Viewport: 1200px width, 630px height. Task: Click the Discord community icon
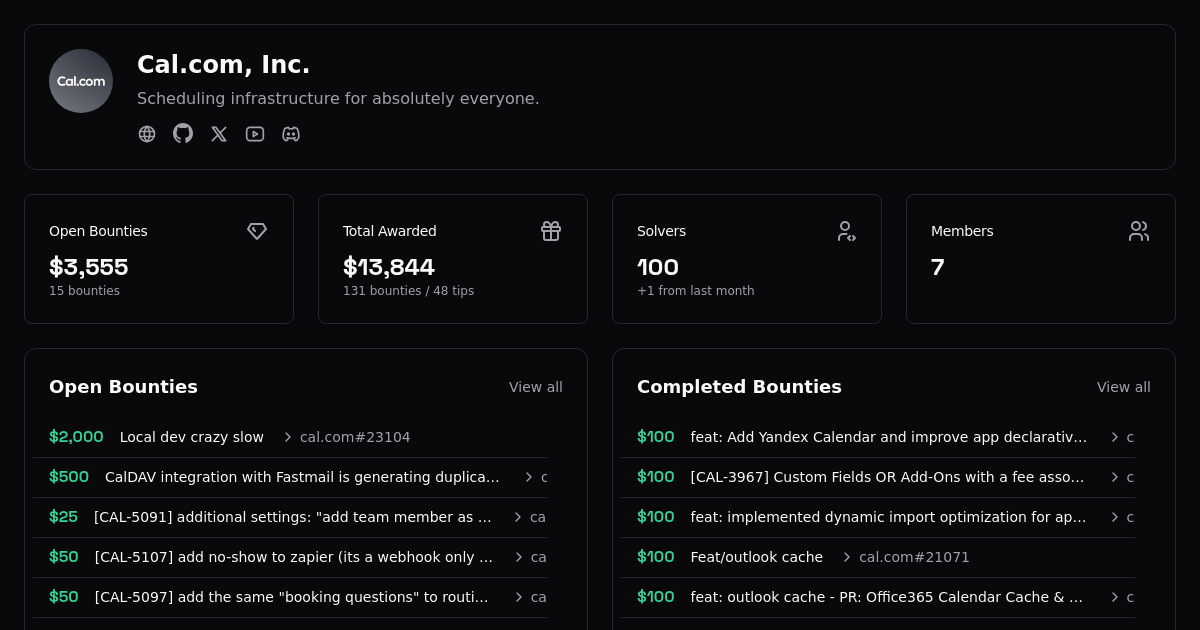click(291, 134)
